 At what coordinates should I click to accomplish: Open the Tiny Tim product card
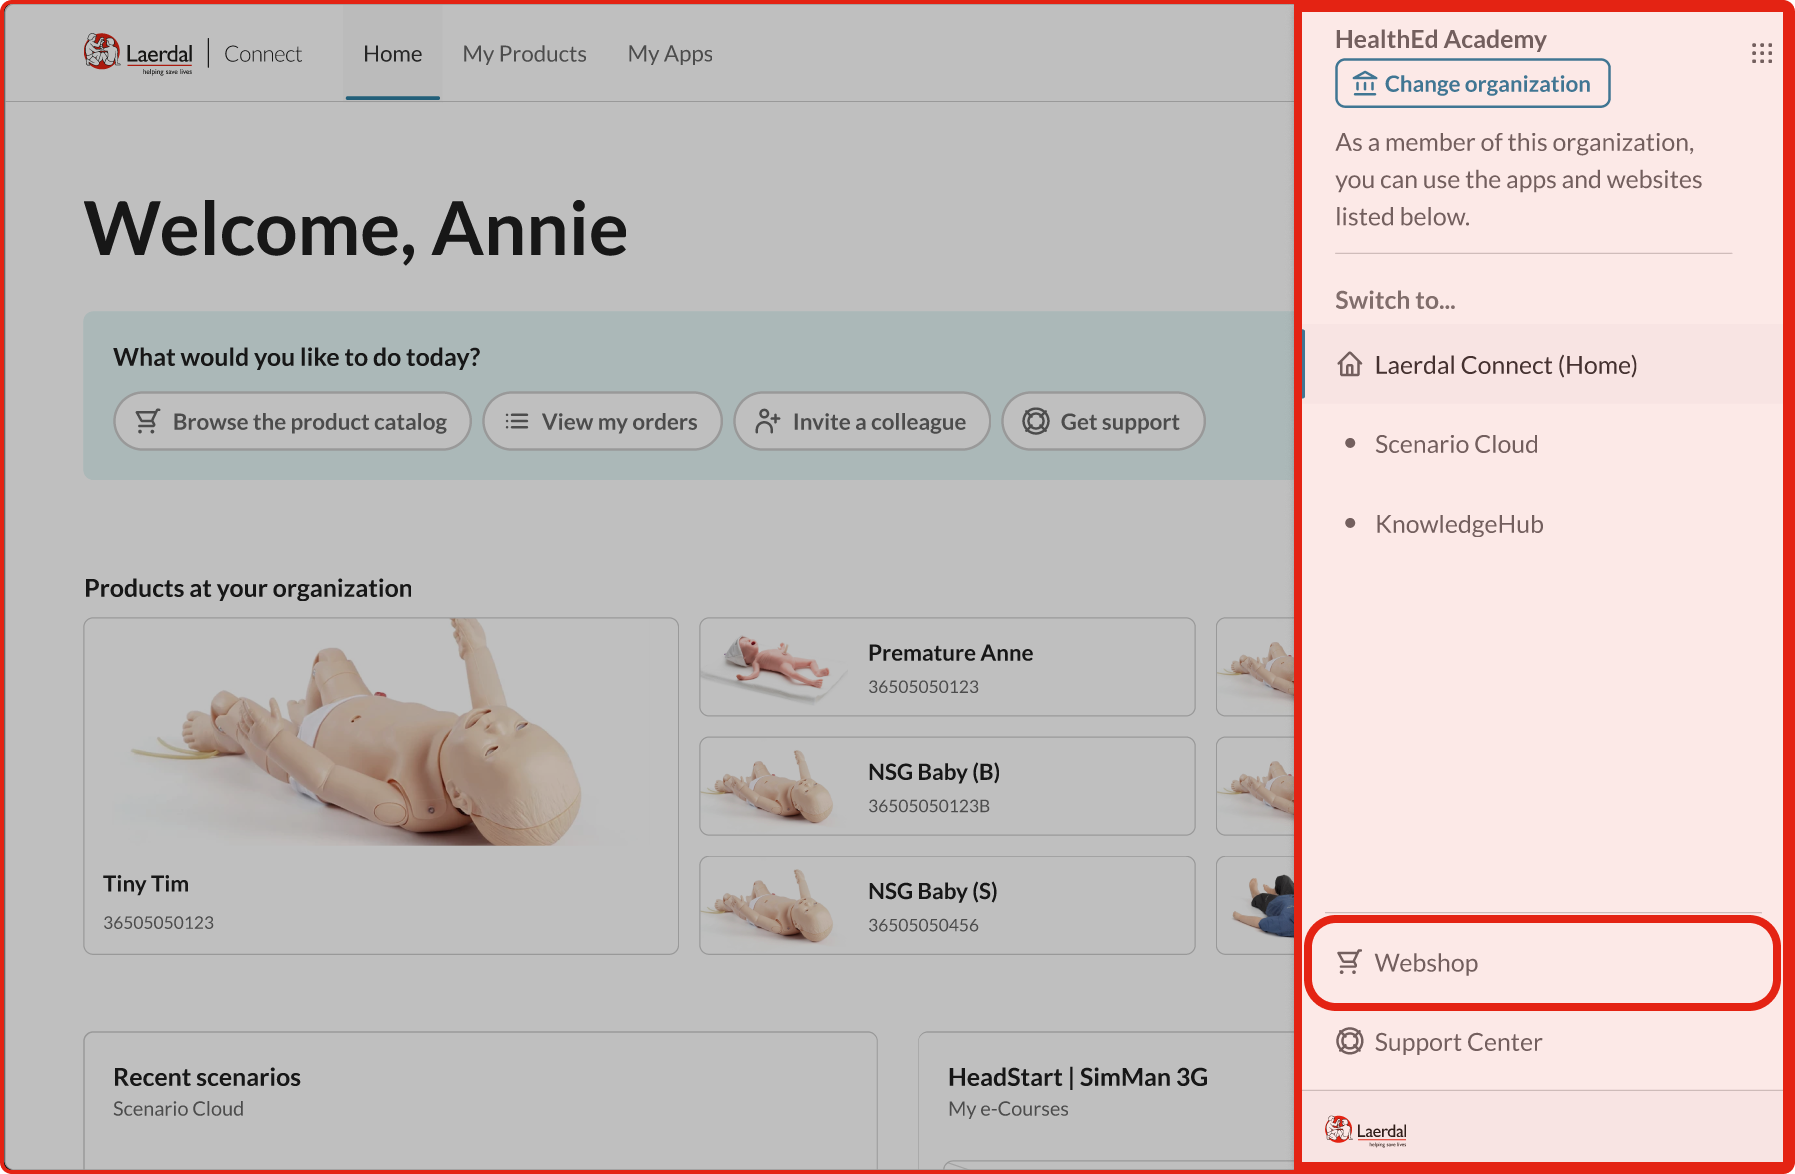(380, 785)
